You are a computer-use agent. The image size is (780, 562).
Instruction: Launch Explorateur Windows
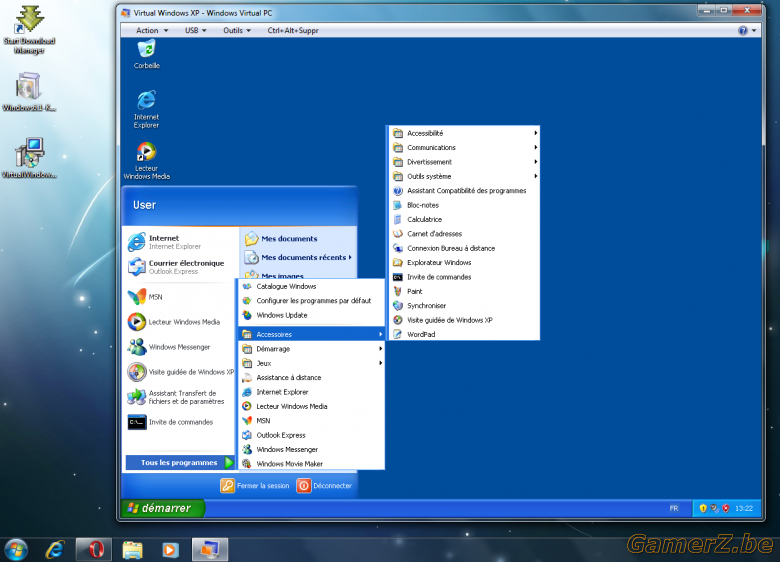pos(464,263)
